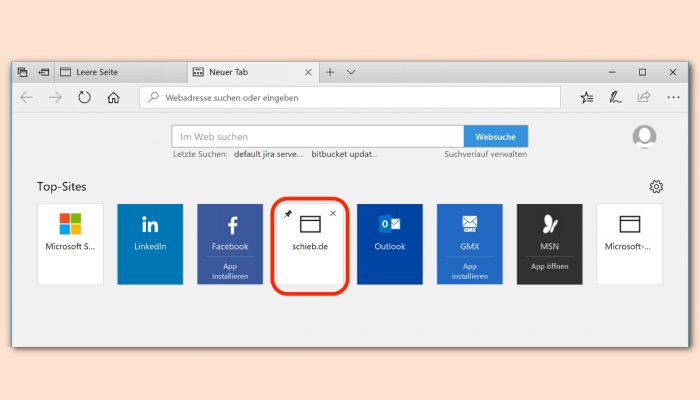Switch to the Neuer Tab tab

click(253, 72)
